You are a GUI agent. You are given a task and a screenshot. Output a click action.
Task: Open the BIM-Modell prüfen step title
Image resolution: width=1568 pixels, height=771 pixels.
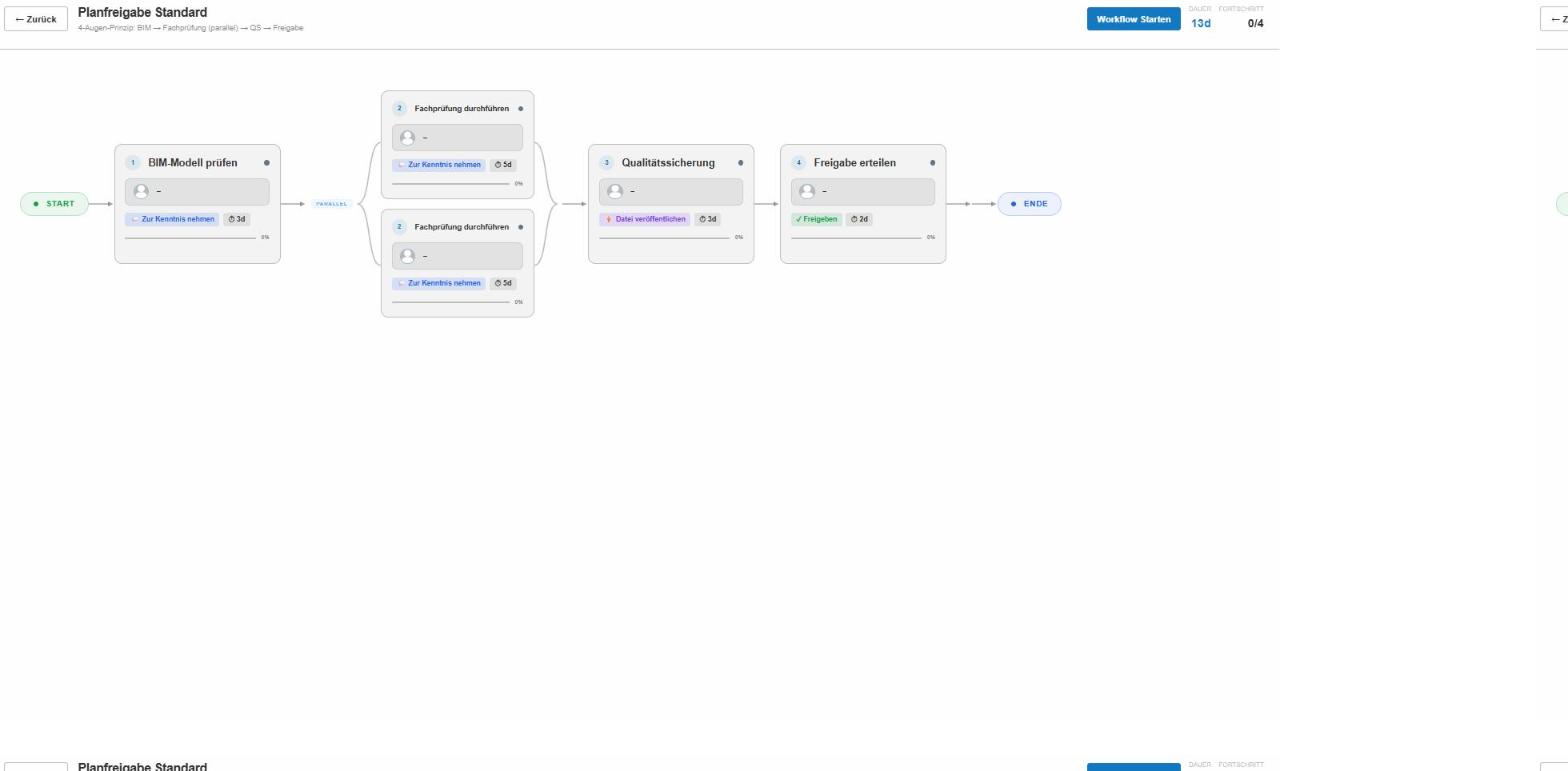193,163
